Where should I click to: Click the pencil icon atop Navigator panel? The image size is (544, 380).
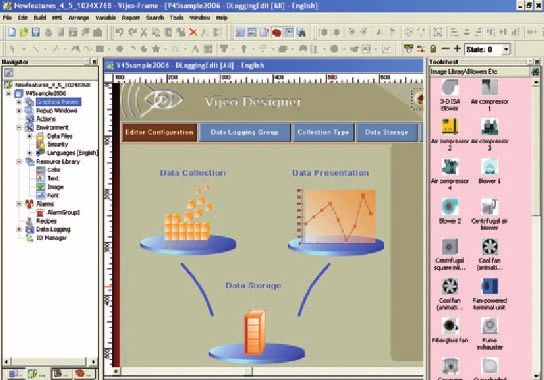[9, 73]
